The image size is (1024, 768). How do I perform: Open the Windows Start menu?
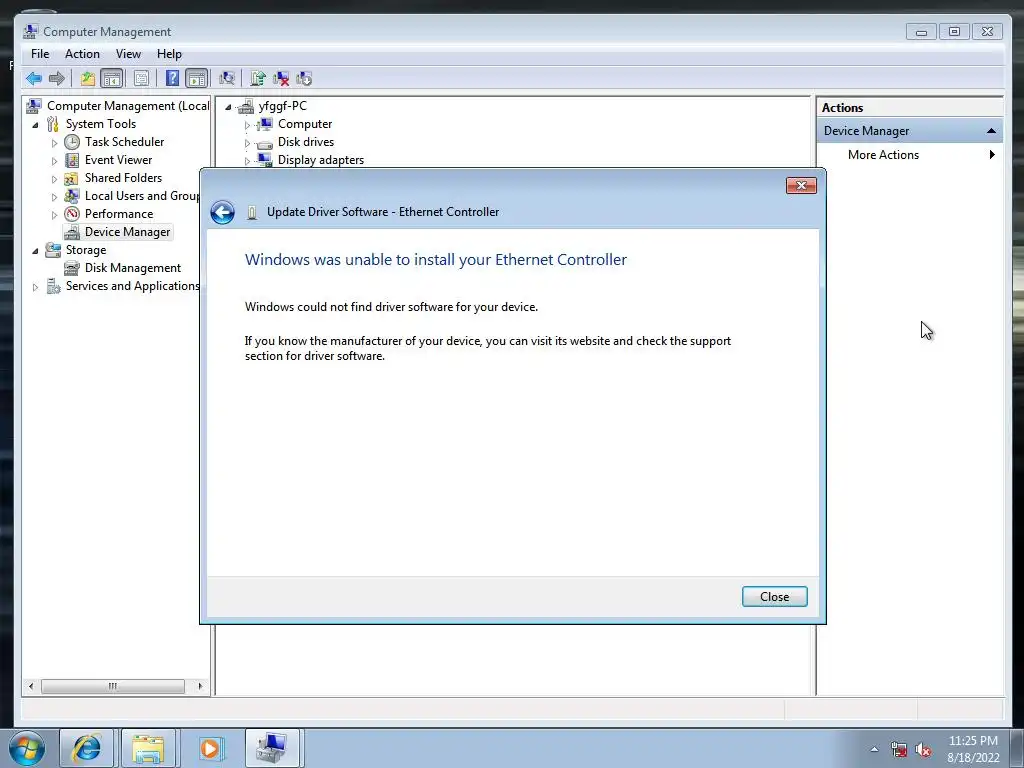pos(27,748)
